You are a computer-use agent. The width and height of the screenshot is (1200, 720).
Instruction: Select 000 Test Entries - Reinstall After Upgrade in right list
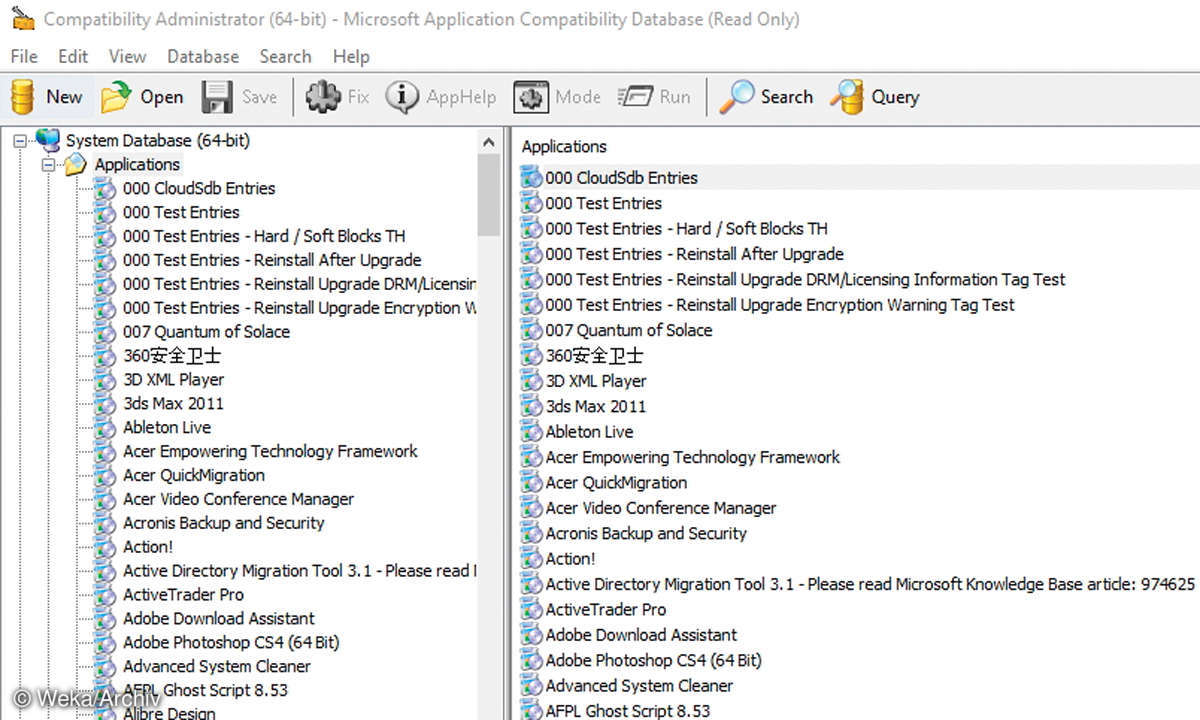694,254
